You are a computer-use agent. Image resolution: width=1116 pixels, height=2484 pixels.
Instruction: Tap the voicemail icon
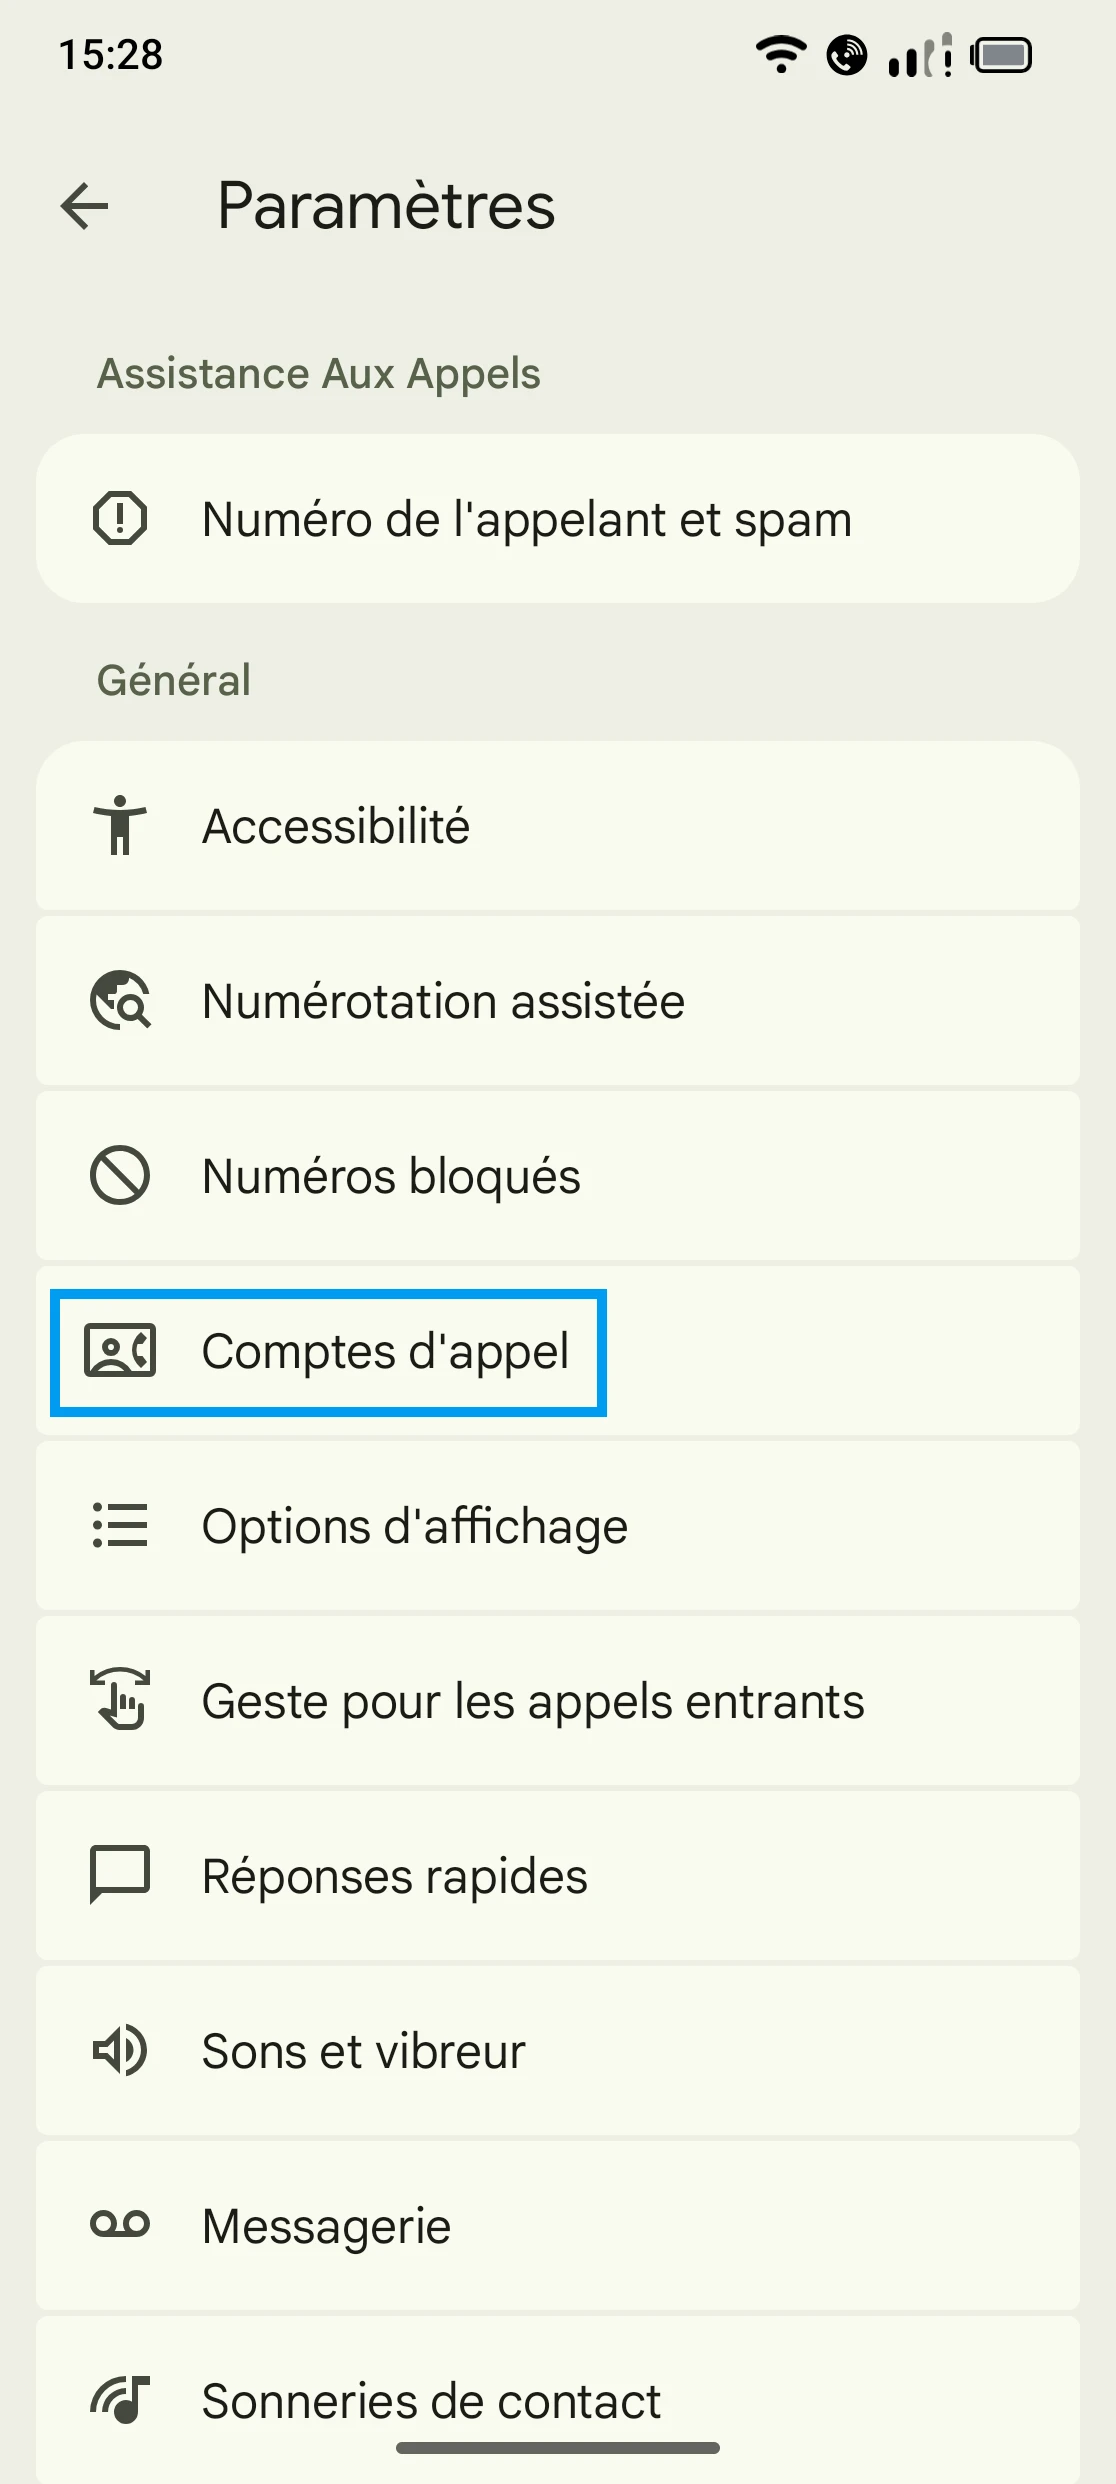click(120, 2225)
